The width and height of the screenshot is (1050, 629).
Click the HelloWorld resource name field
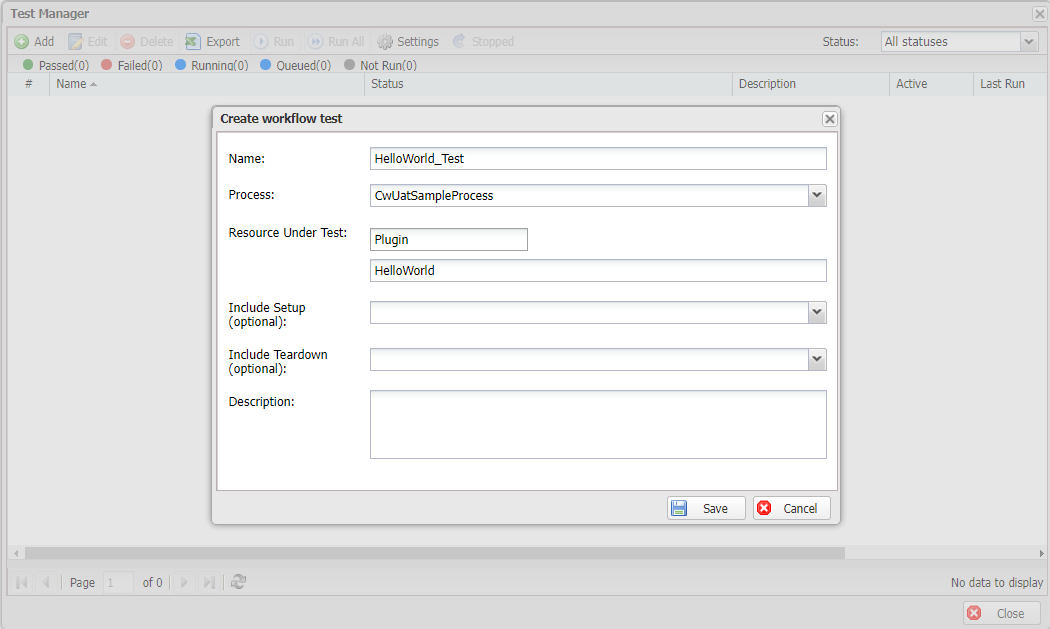click(x=597, y=271)
